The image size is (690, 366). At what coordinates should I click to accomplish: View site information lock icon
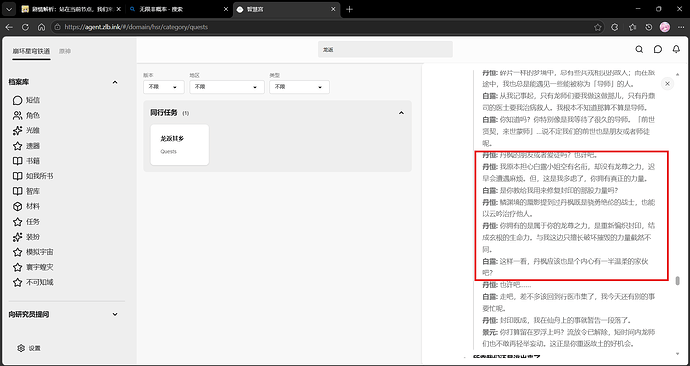coord(57,27)
